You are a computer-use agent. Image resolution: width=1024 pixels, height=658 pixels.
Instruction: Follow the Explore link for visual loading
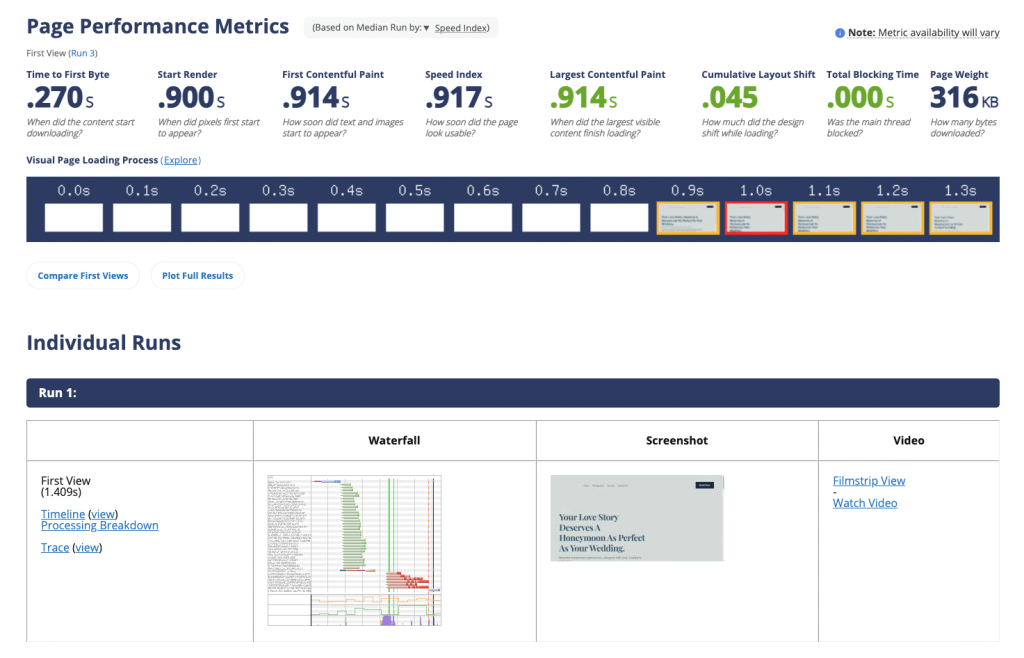coord(180,160)
